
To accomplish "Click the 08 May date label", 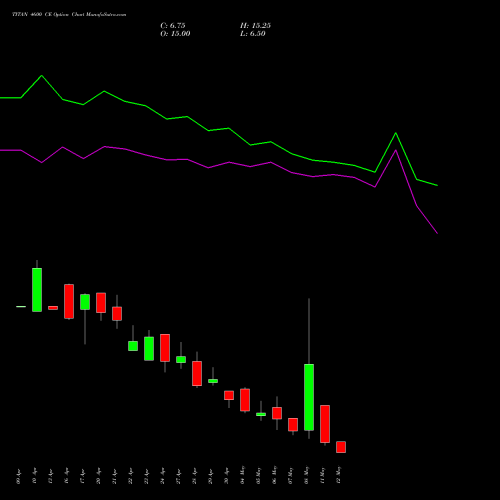I will click(307, 475).
